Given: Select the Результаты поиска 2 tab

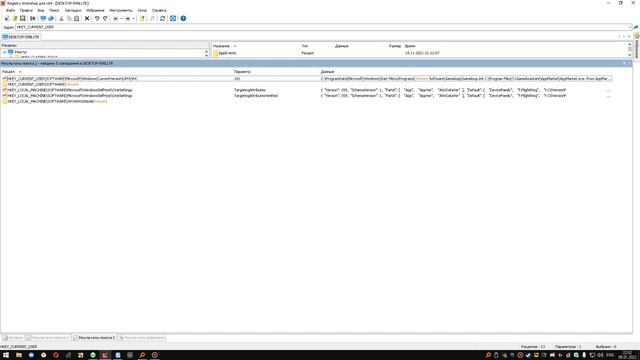Looking at the screenshot, I should point(94,338).
